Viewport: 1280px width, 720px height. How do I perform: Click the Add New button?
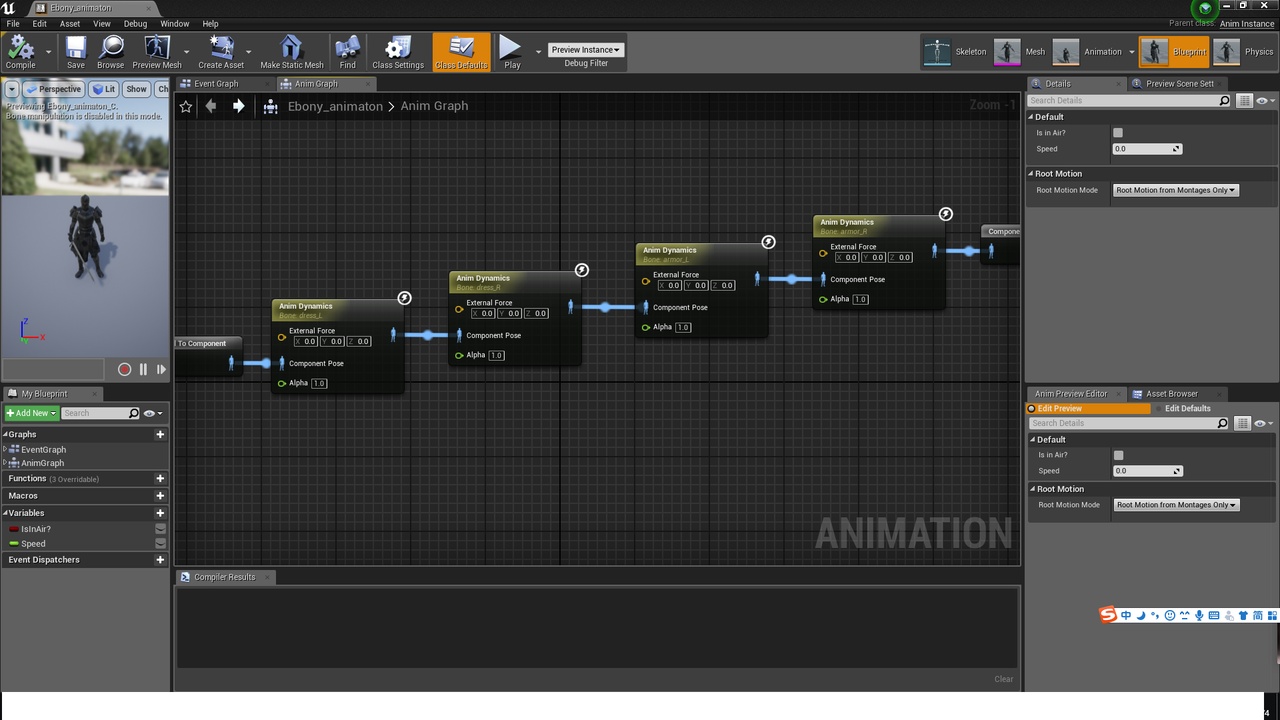[31, 413]
